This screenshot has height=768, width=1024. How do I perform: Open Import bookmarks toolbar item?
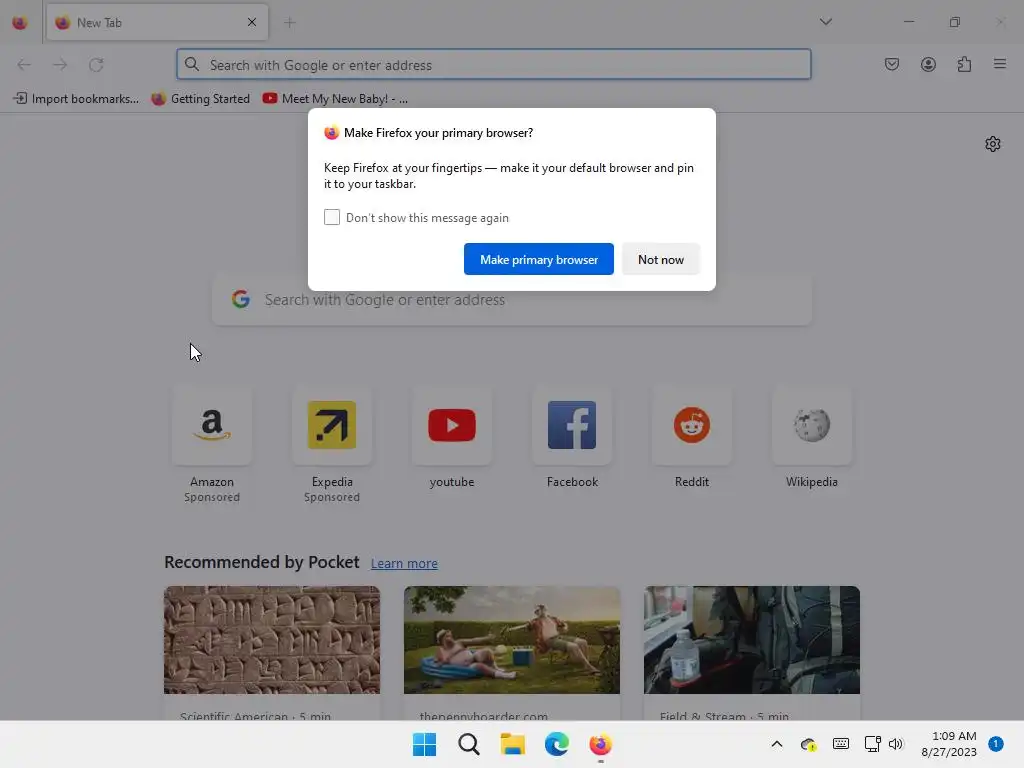click(76, 99)
